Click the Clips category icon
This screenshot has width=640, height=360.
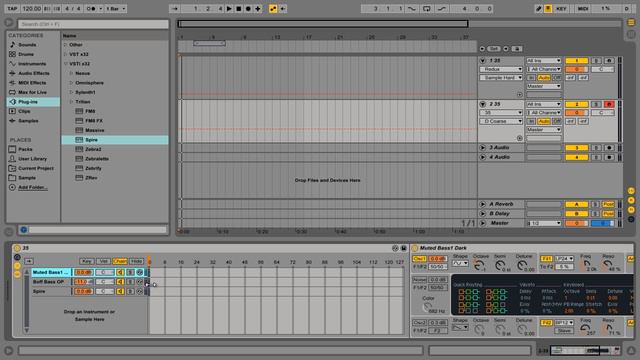(12, 111)
